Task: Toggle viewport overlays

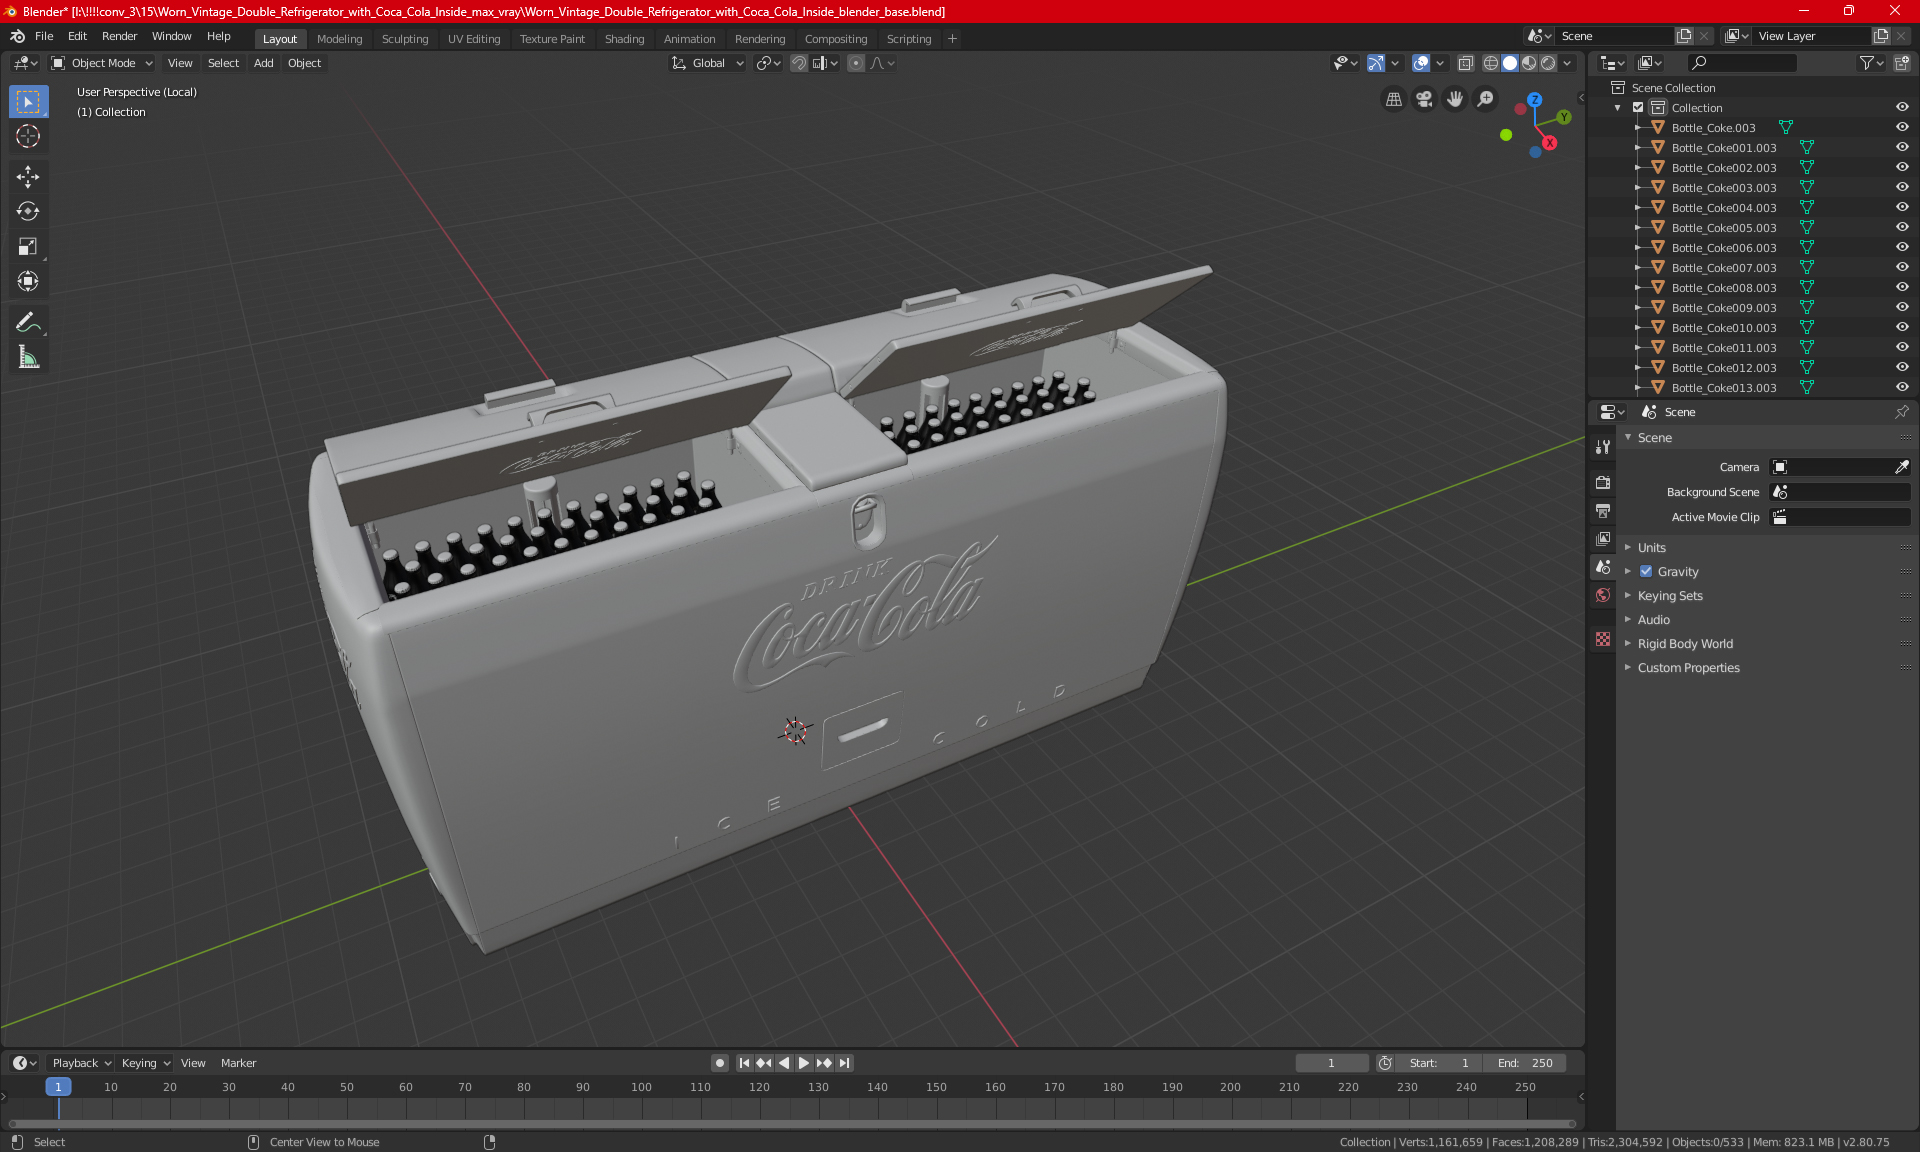Action: [x=1421, y=63]
